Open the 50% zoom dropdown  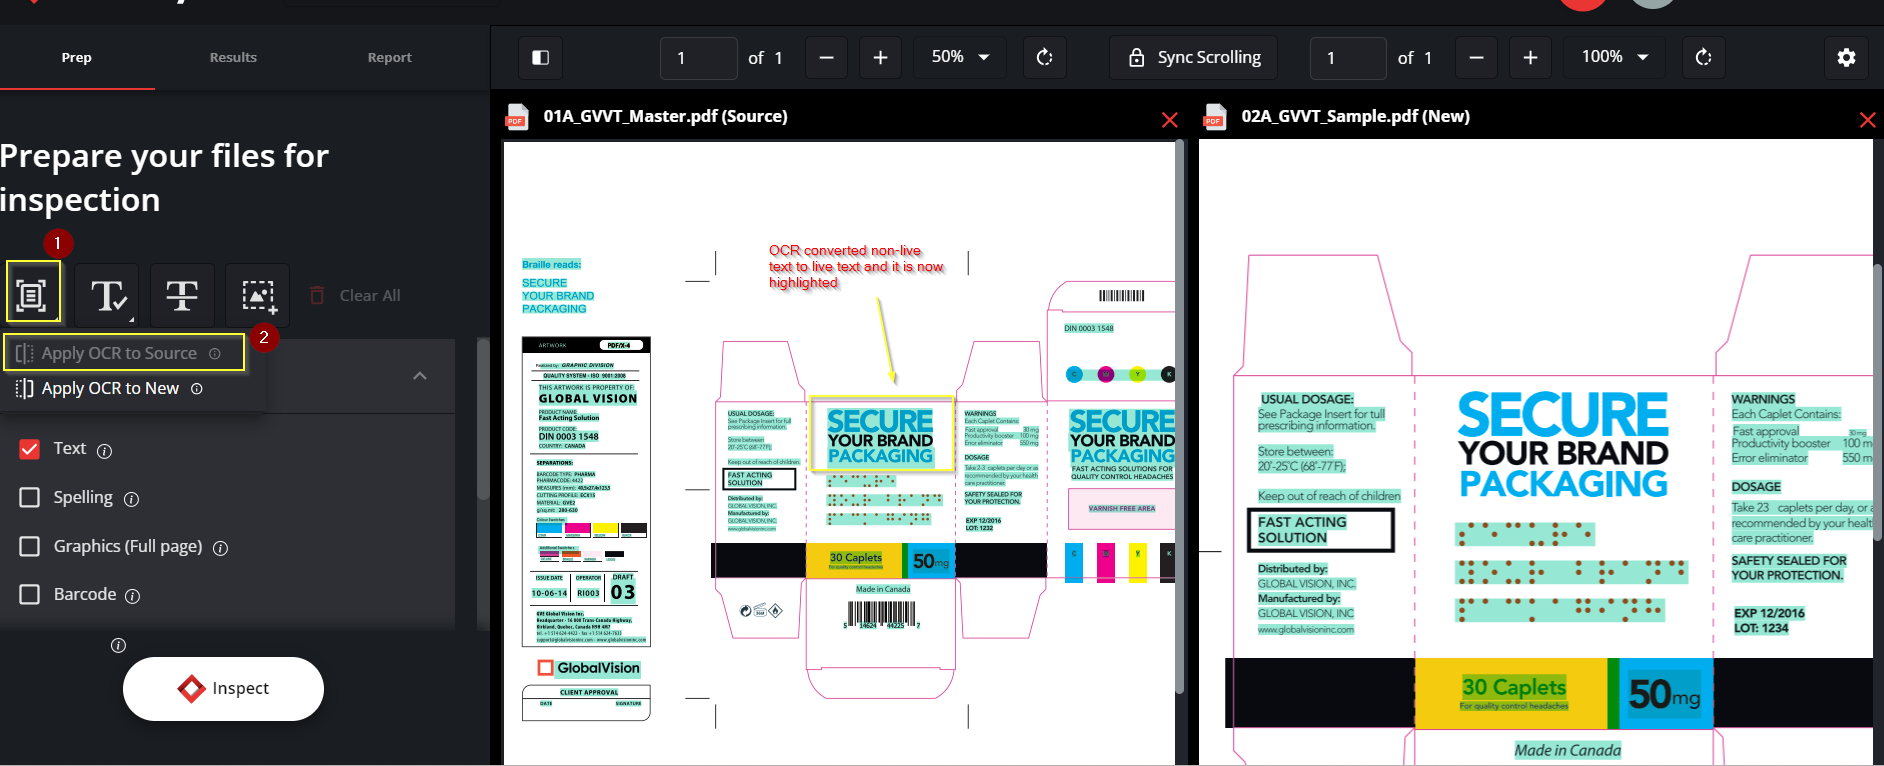pyautogui.click(x=960, y=58)
